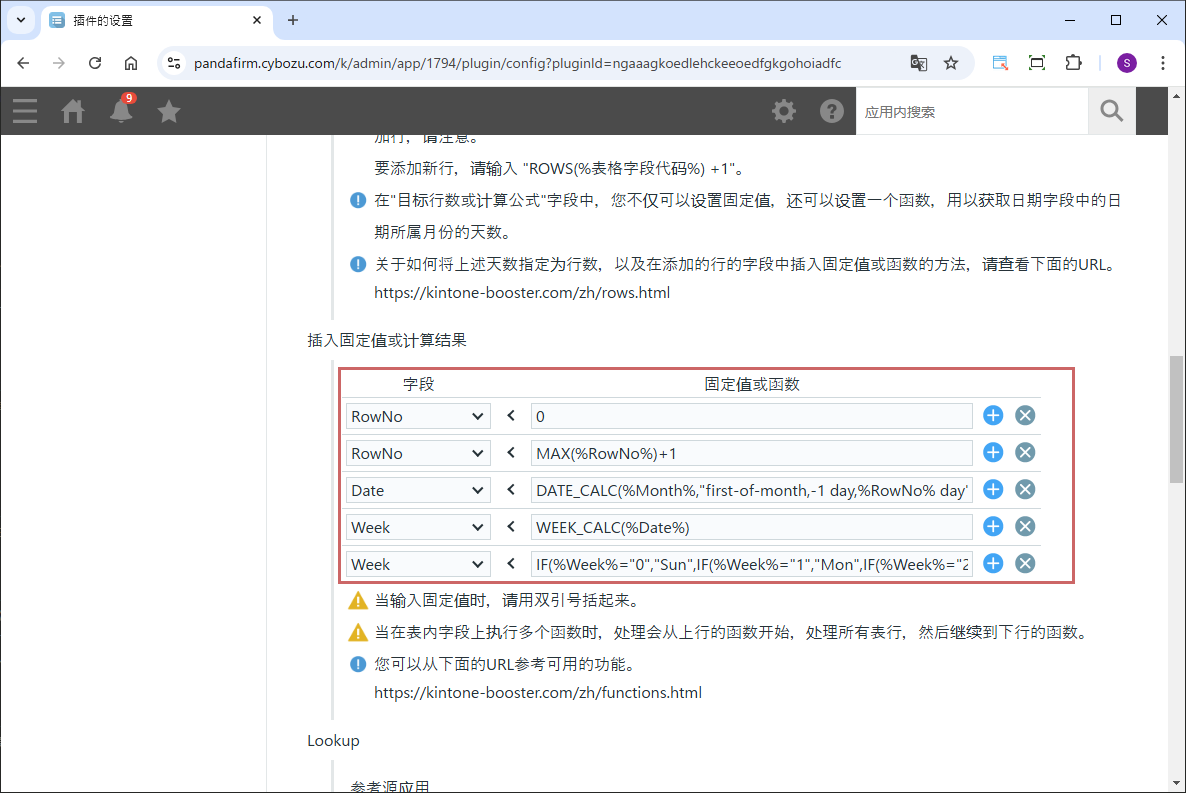Viewport: 1186px width, 793px height.
Task: Click the WEEK_CALC(%Date%) formula field
Action: click(x=751, y=527)
